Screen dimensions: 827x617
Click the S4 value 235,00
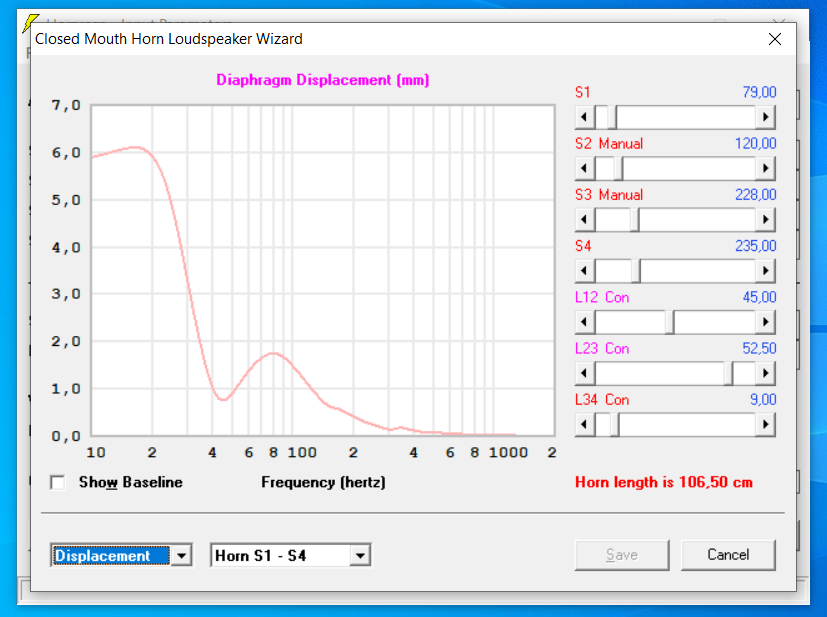756,246
